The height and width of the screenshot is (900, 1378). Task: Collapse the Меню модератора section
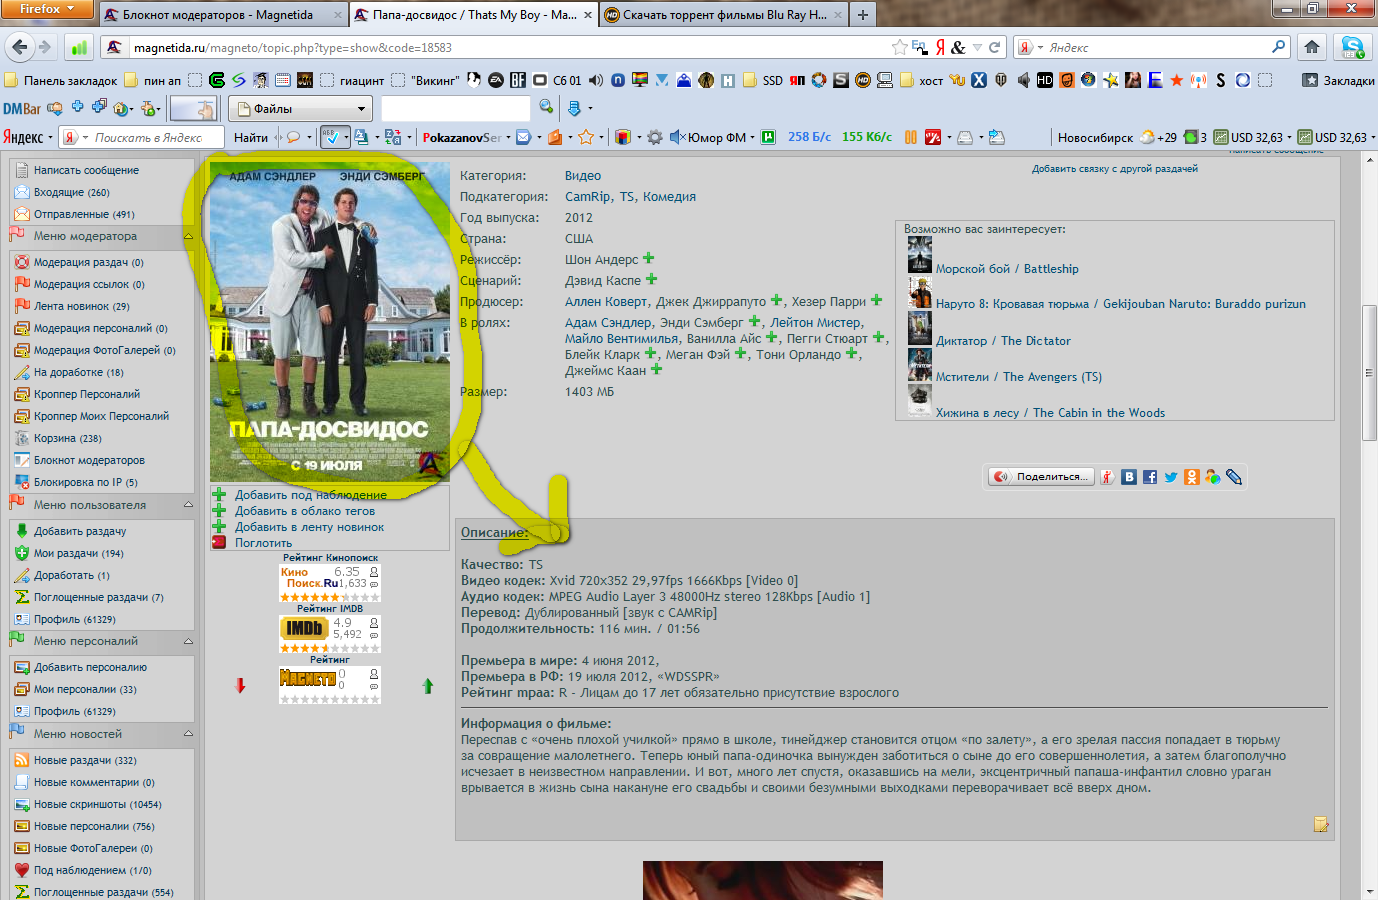point(188,236)
